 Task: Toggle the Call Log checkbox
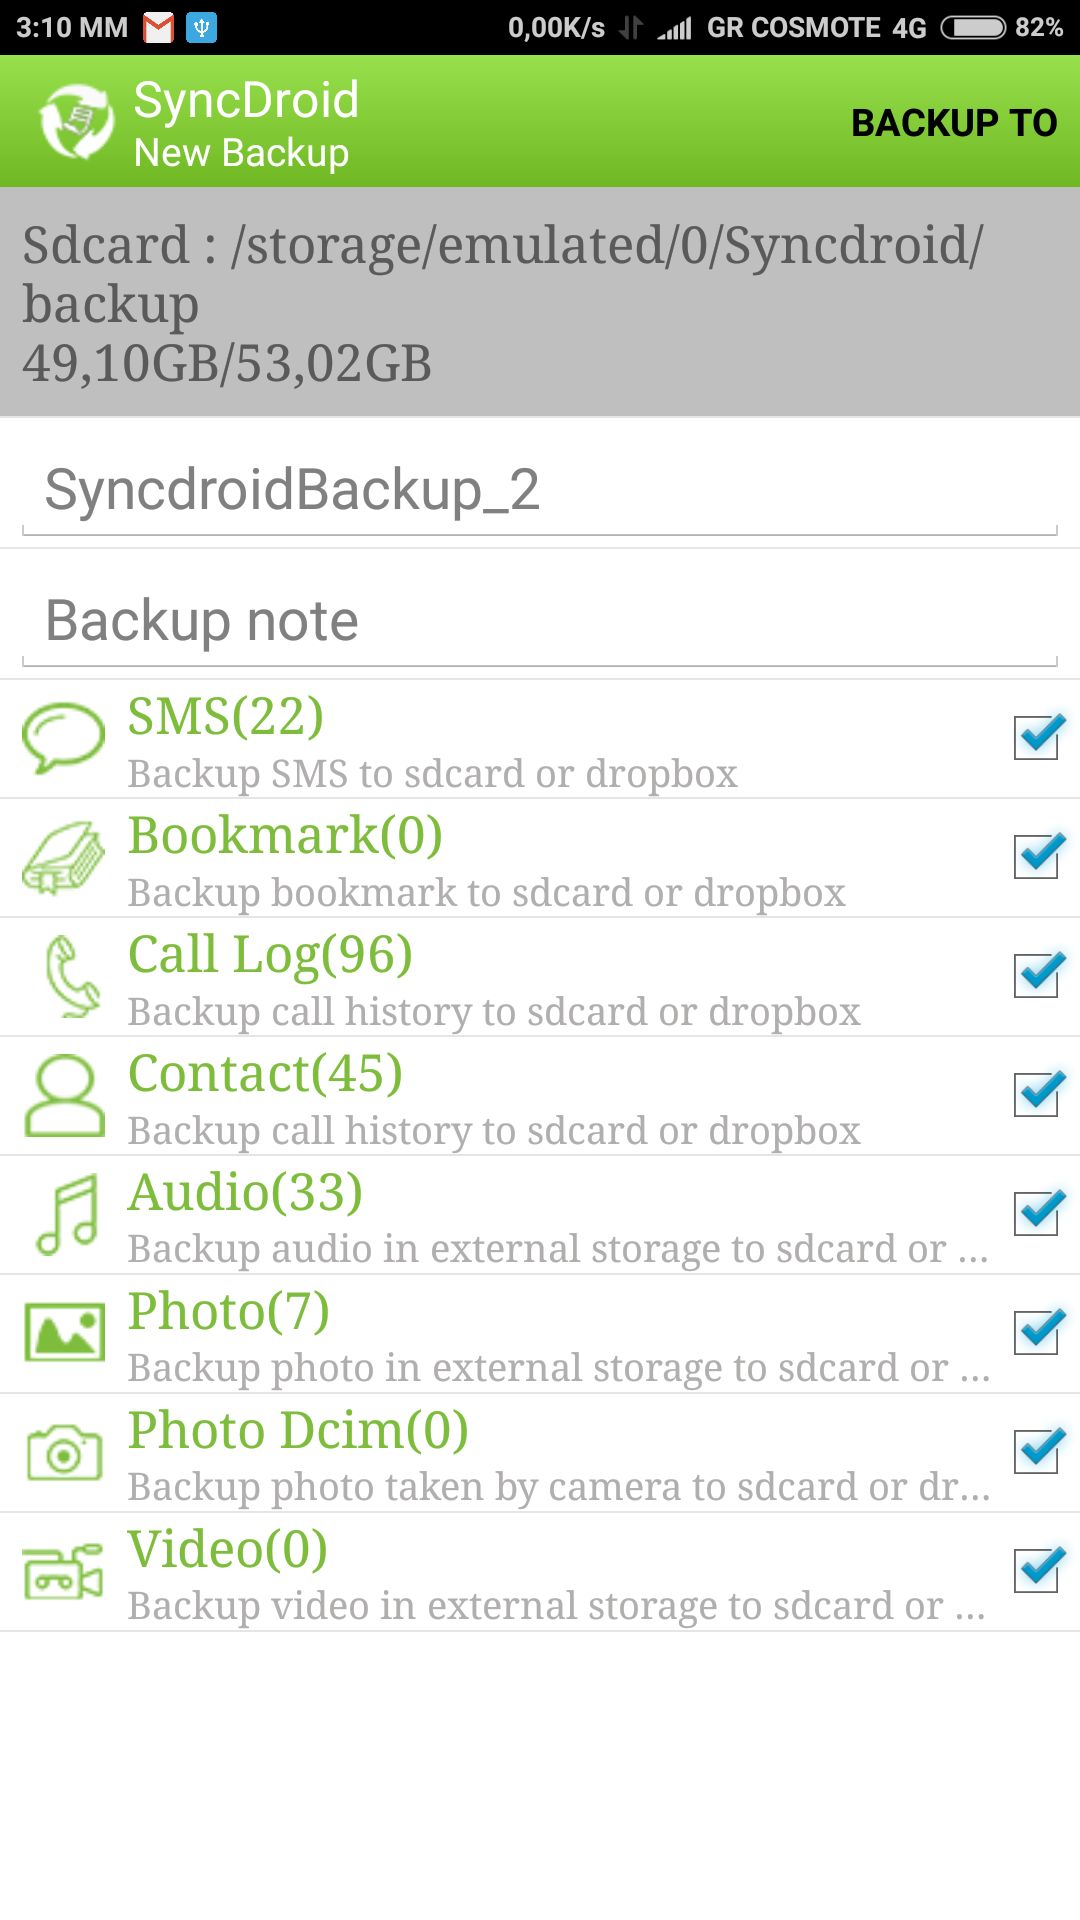click(1037, 976)
